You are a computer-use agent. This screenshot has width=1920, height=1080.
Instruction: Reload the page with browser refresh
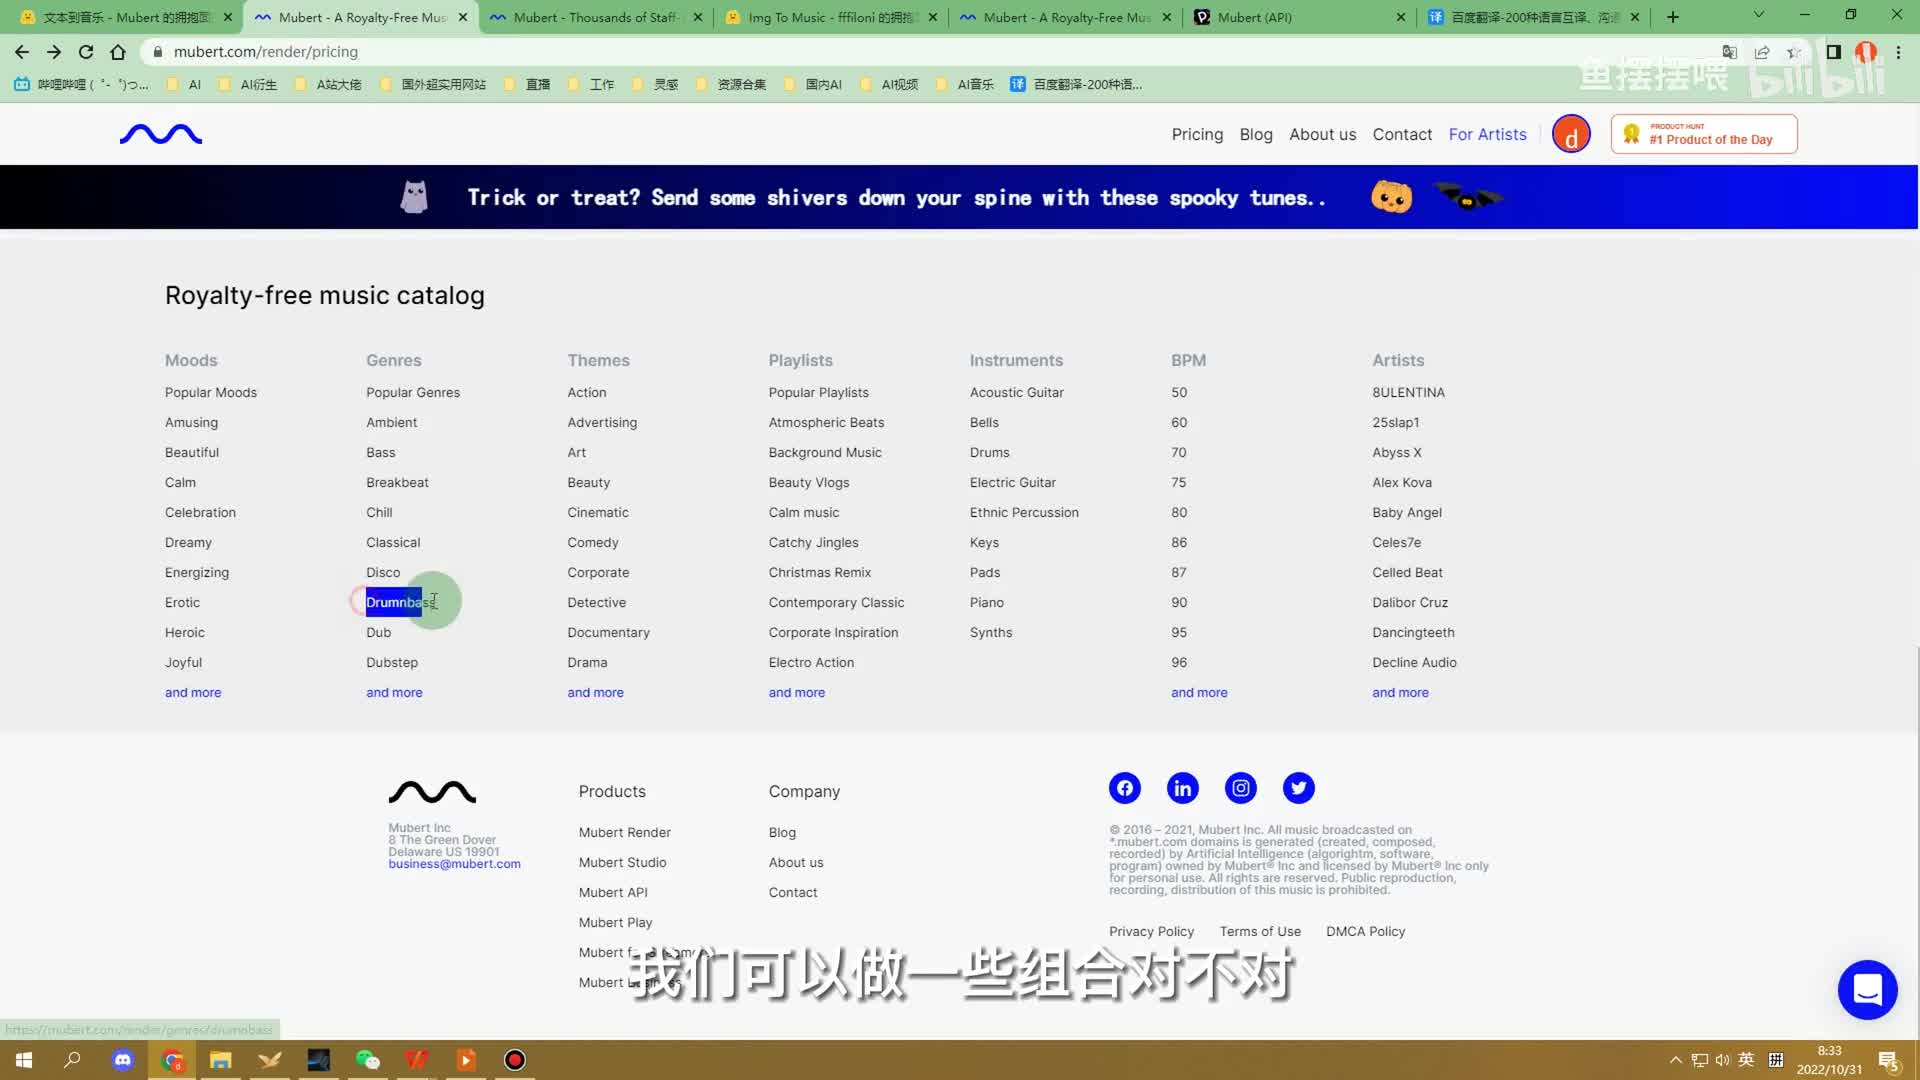[x=86, y=52]
